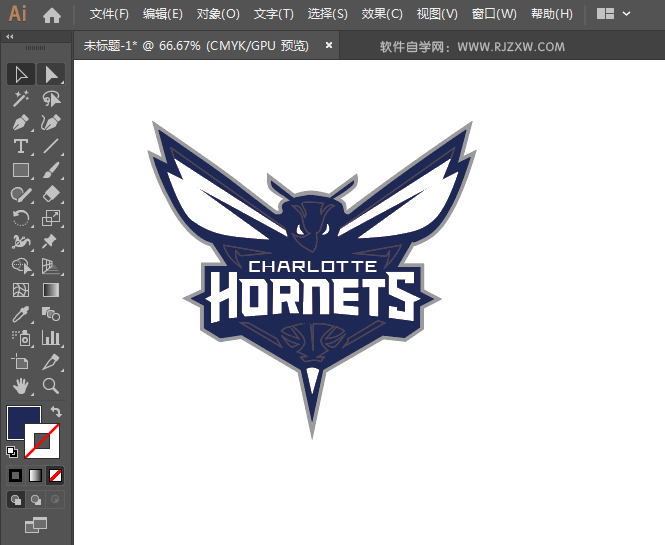
Task: Choose the Blend tool
Action: pyautogui.click(x=51, y=314)
